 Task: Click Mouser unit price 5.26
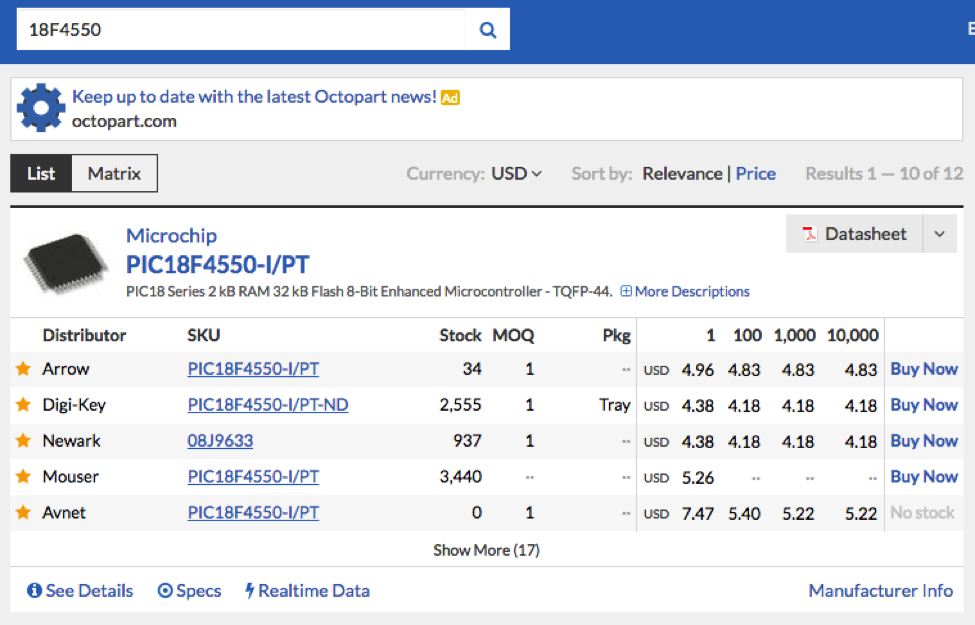point(698,478)
